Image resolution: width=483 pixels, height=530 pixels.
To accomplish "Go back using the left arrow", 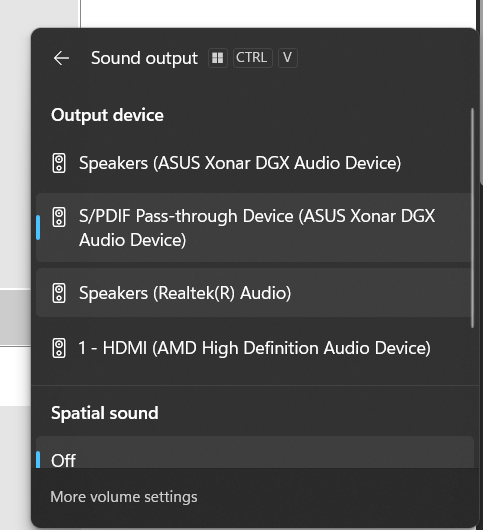I will coord(61,58).
